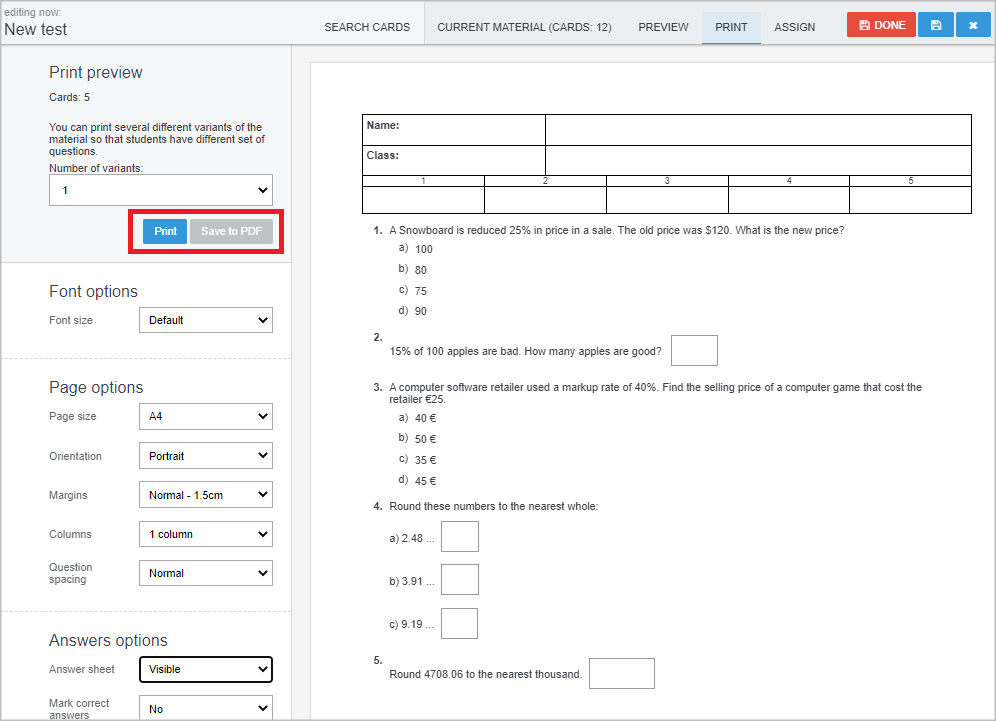The height and width of the screenshot is (721, 996).
Task: Click the 'Print preview' heading
Action: point(96,72)
